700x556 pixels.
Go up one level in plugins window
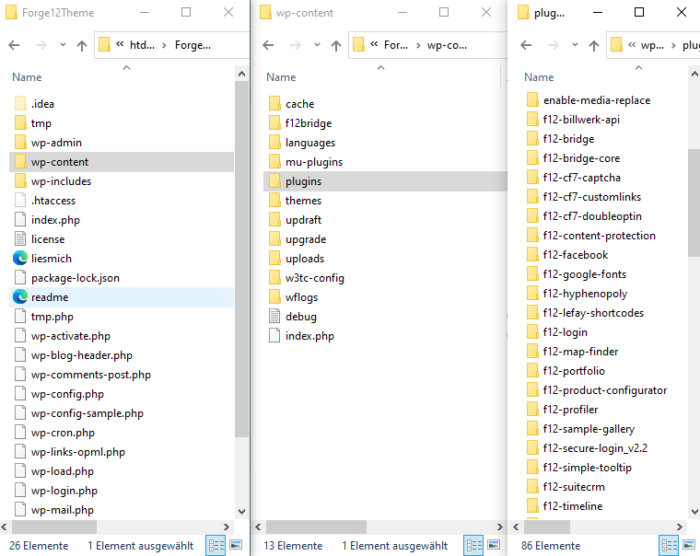(594, 45)
